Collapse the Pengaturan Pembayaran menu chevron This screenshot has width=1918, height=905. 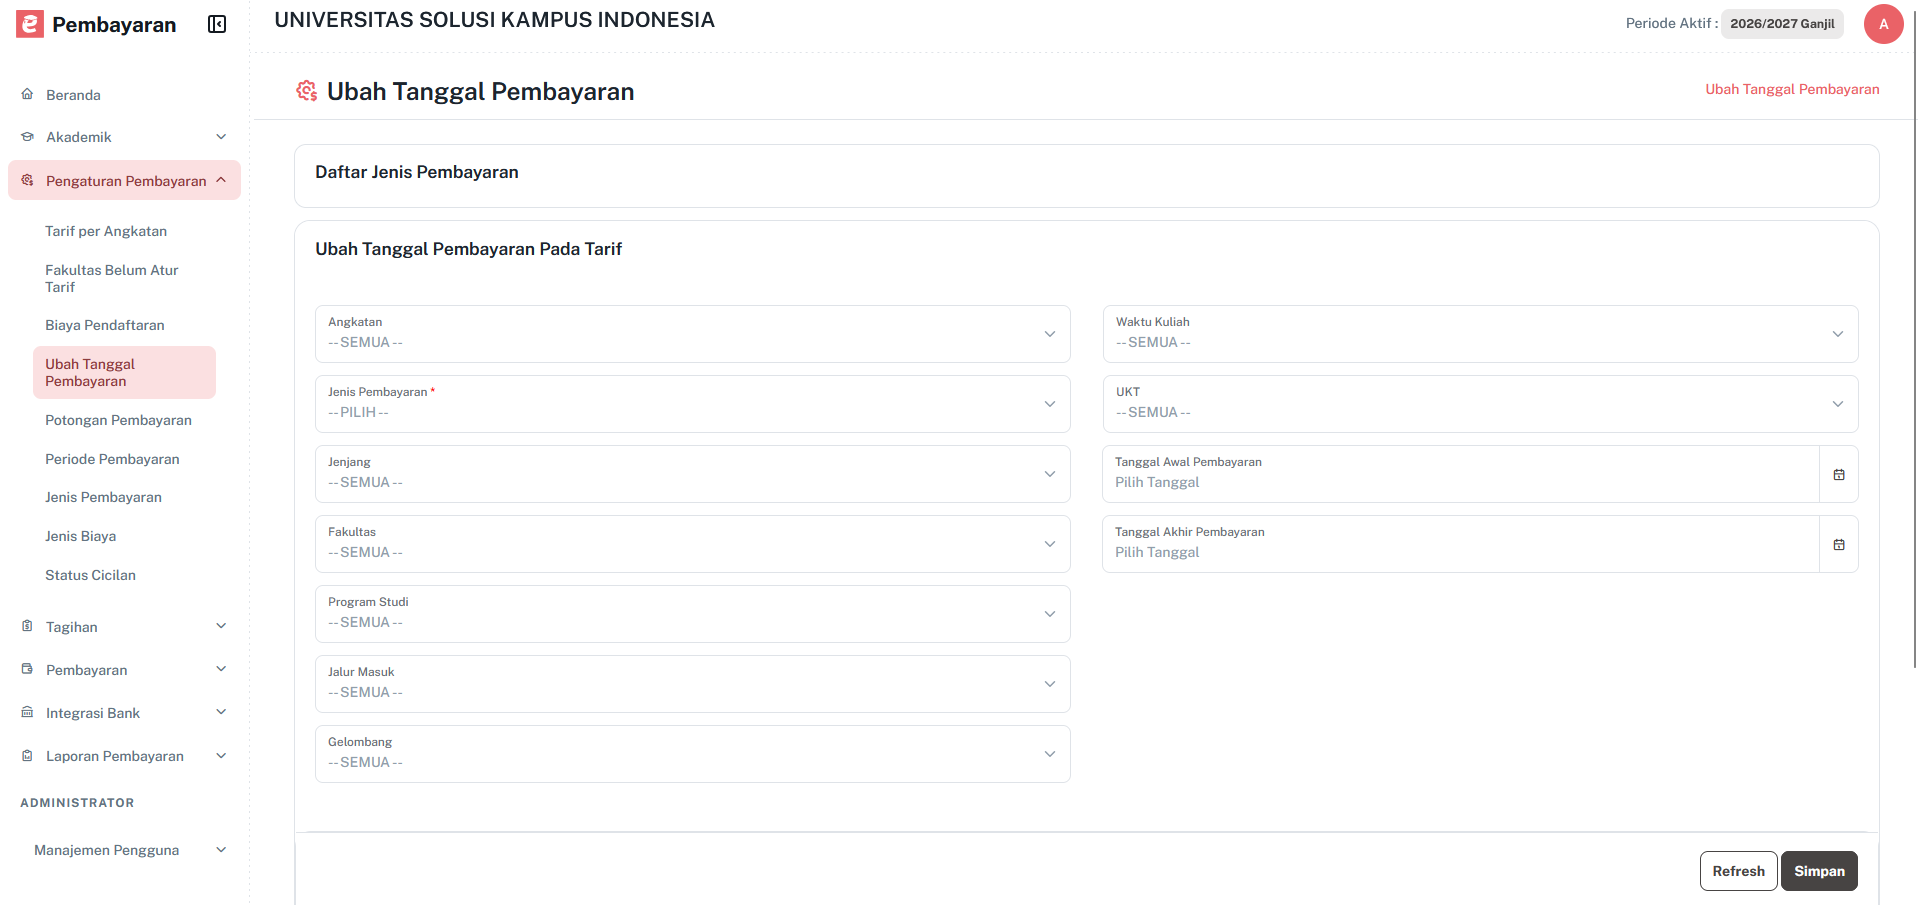click(221, 180)
